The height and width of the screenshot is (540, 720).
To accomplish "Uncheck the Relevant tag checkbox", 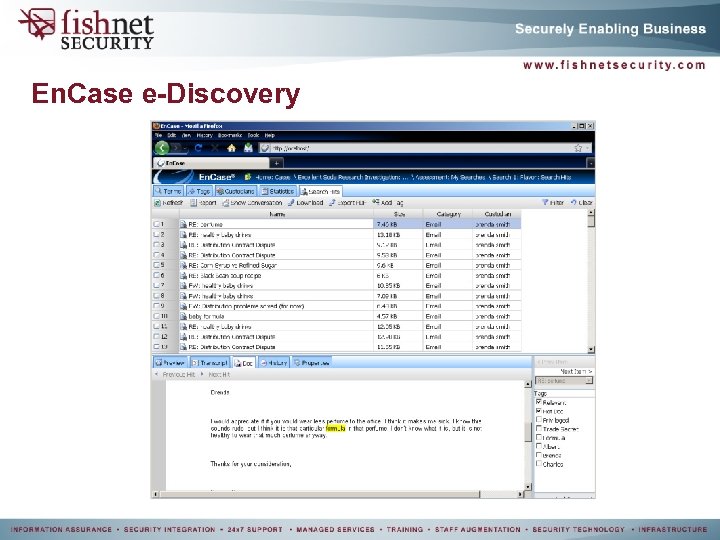I will (539, 402).
